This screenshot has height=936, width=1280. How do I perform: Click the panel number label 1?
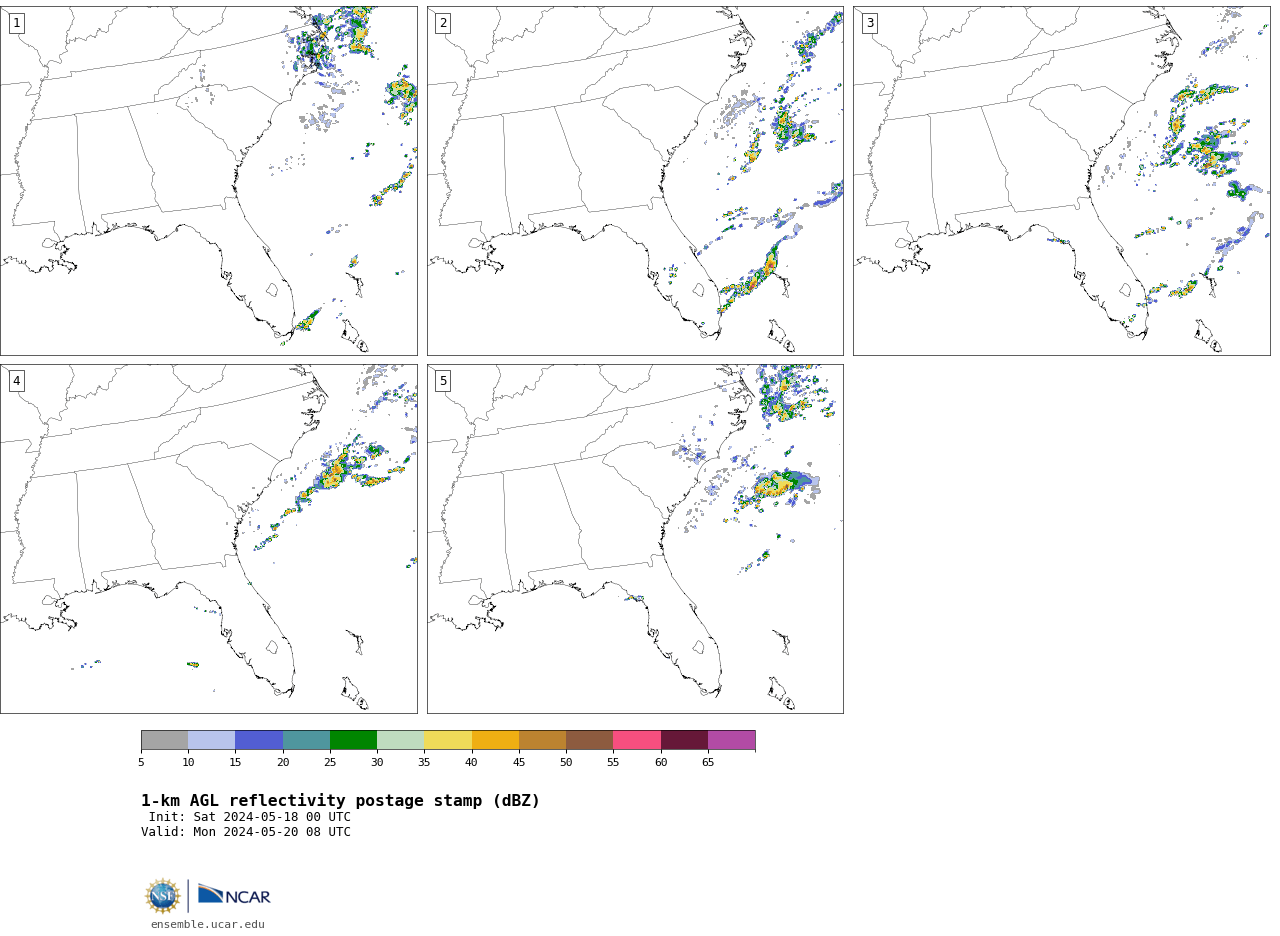[x=16, y=23]
